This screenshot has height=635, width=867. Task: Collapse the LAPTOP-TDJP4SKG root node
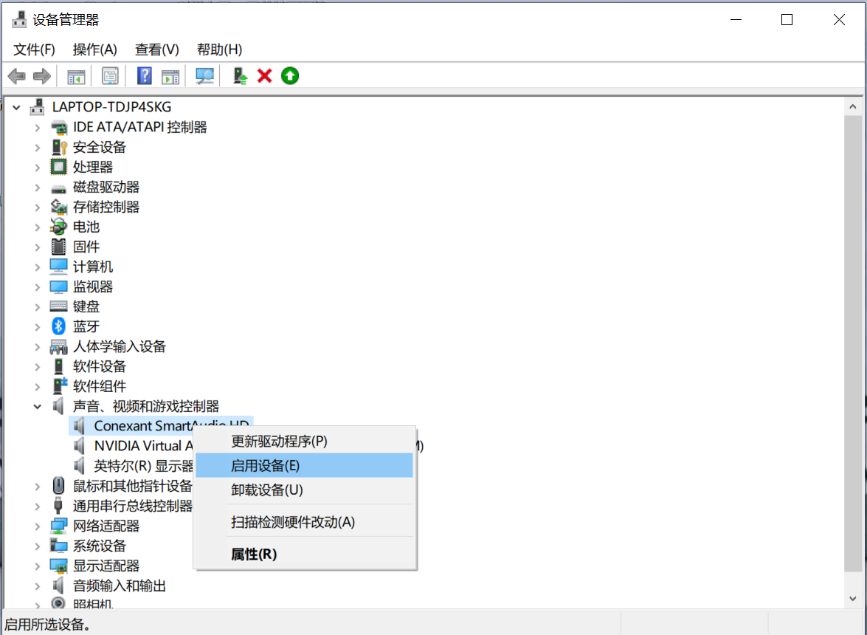tap(17, 107)
